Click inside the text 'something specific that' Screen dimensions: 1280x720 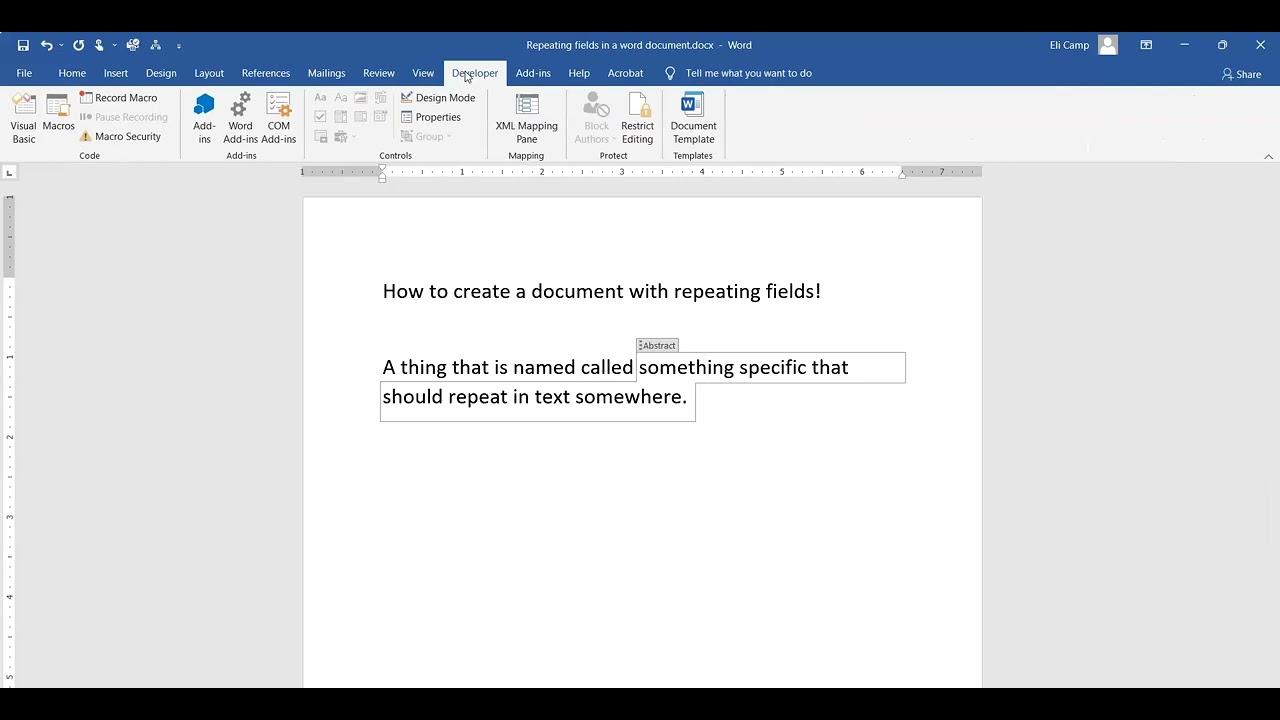743,367
